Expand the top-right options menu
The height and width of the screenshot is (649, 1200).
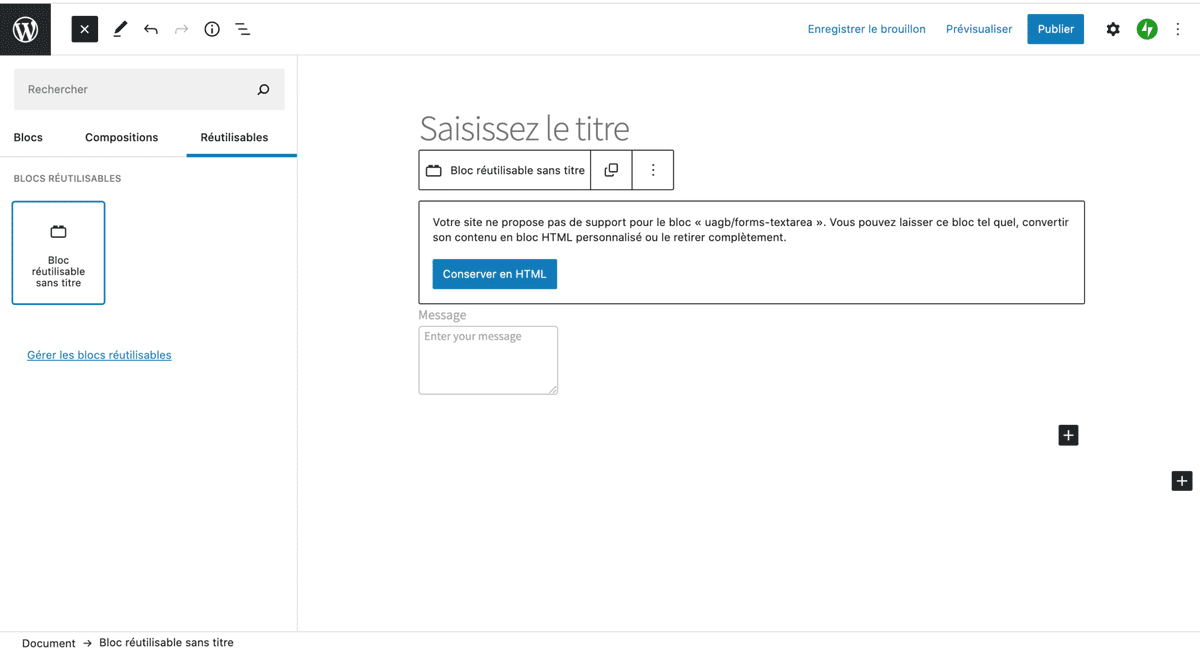coord(1178,29)
